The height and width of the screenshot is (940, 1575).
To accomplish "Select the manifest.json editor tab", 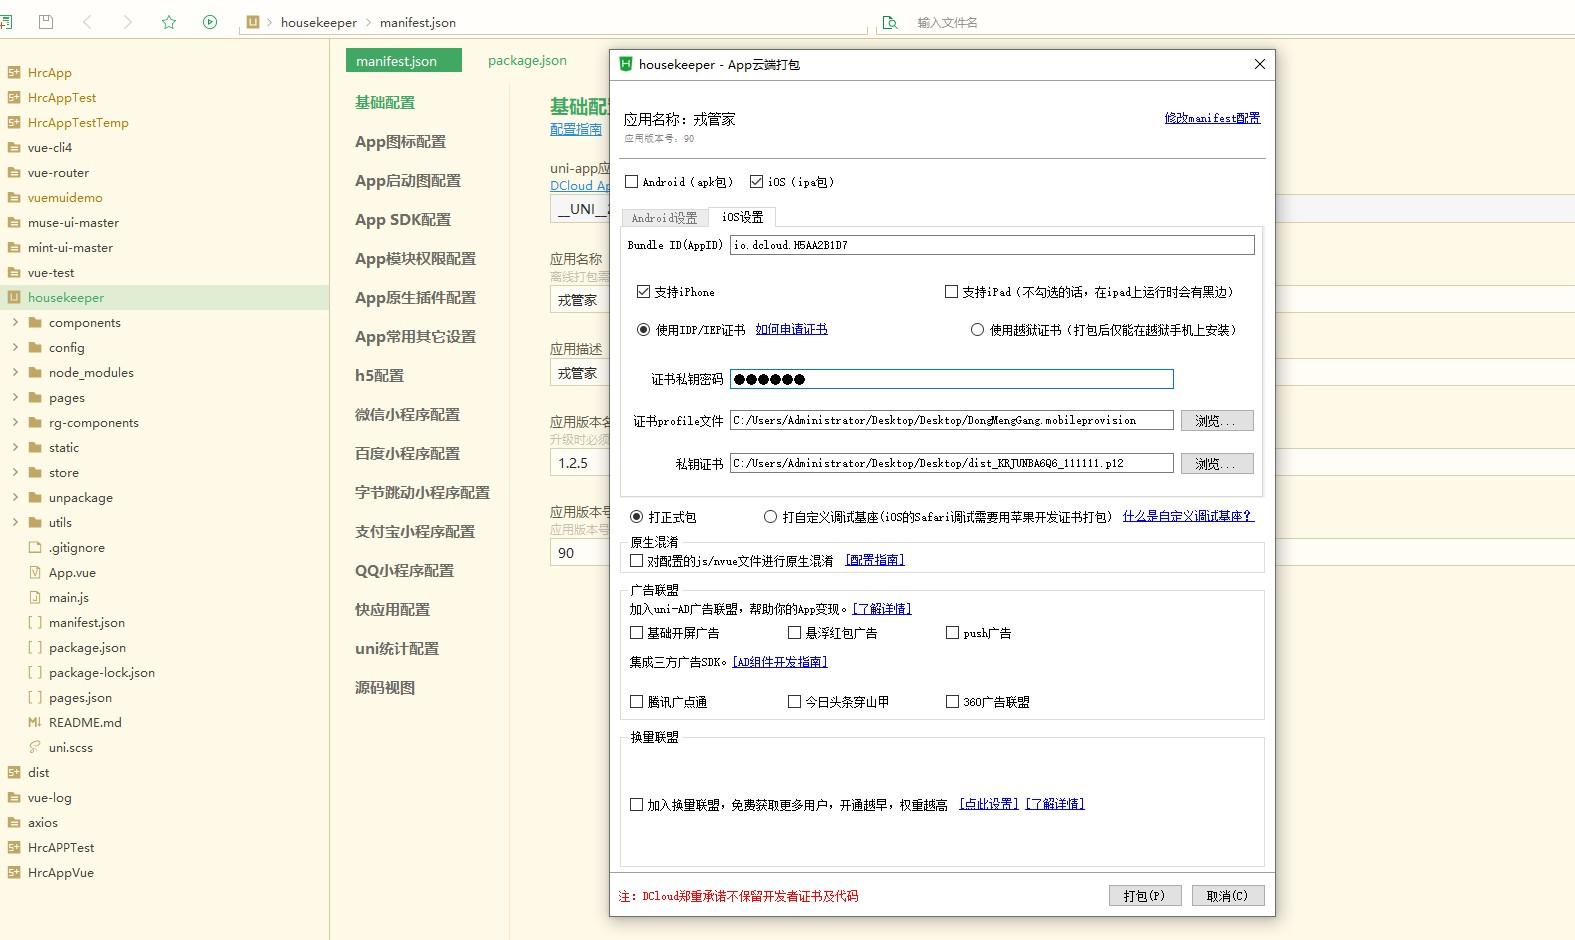I will 404,60.
